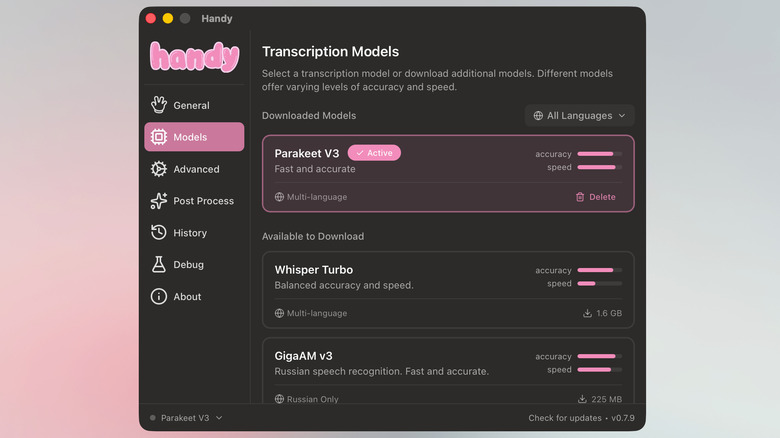Open the Post Process section
This screenshot has height=438, width=780.
(x=194, y=201)
